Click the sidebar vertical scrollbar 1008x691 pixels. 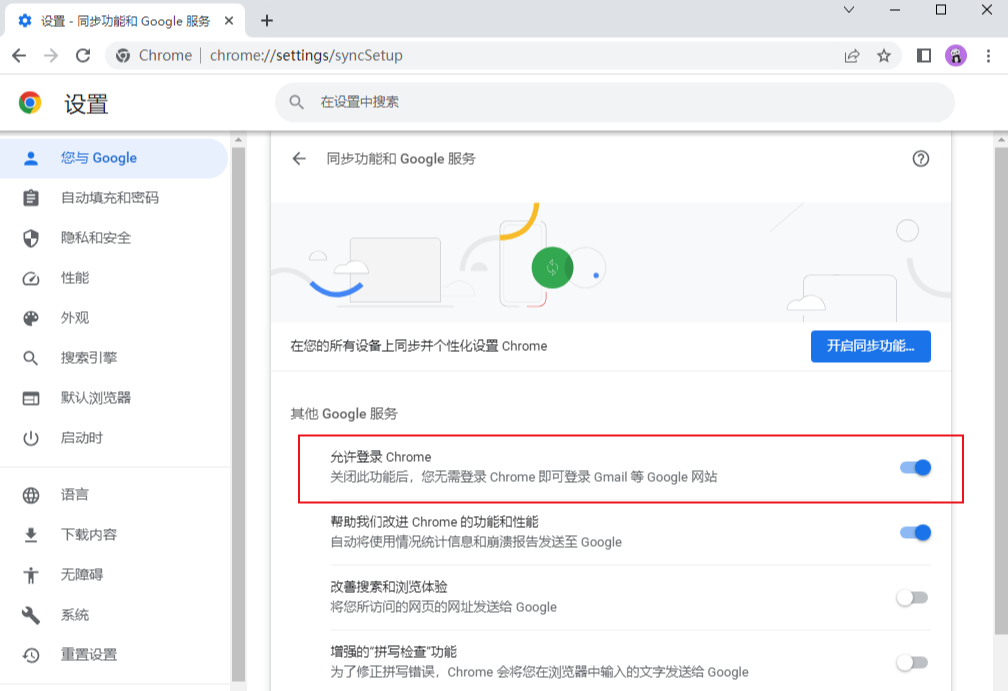coord(238,414)
